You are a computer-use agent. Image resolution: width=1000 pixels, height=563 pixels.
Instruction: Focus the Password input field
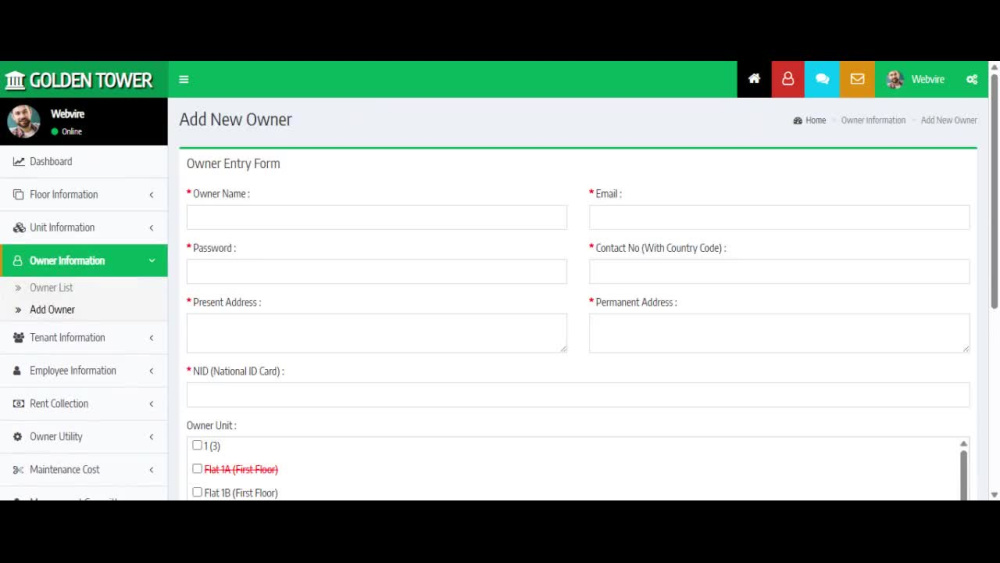tap(376, 272)
